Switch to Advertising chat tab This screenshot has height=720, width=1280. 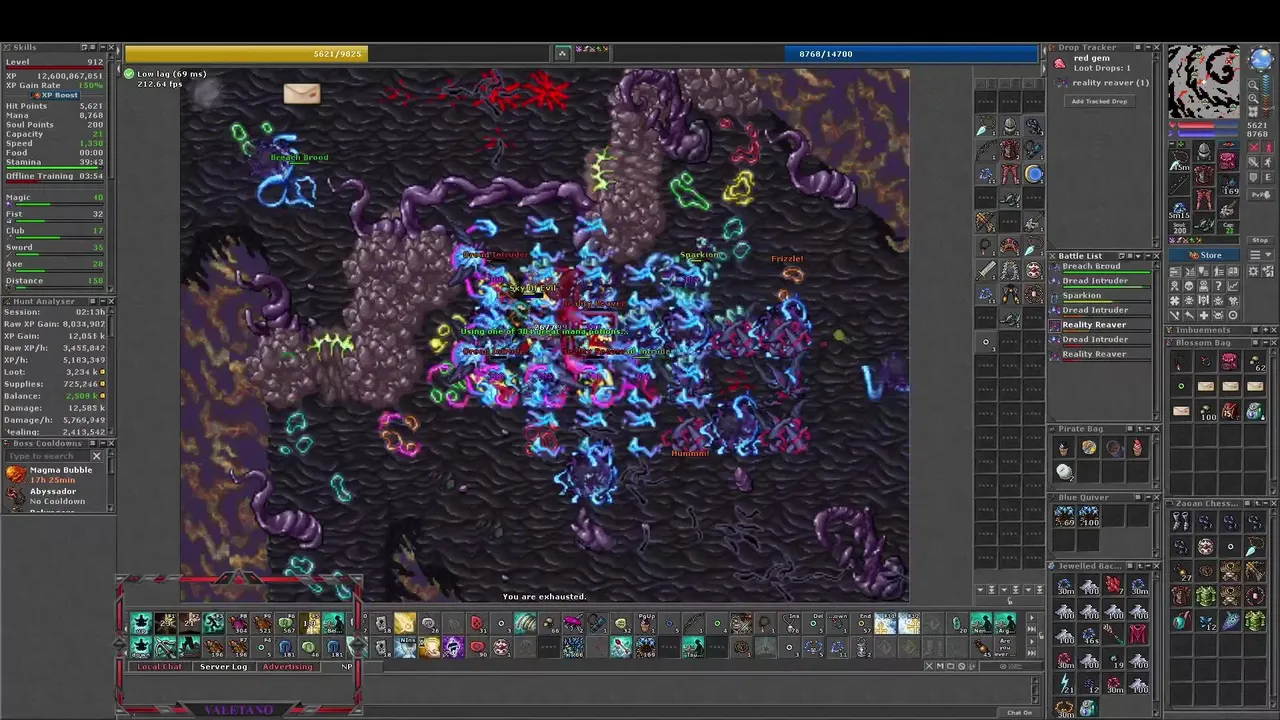pos(288,667)
